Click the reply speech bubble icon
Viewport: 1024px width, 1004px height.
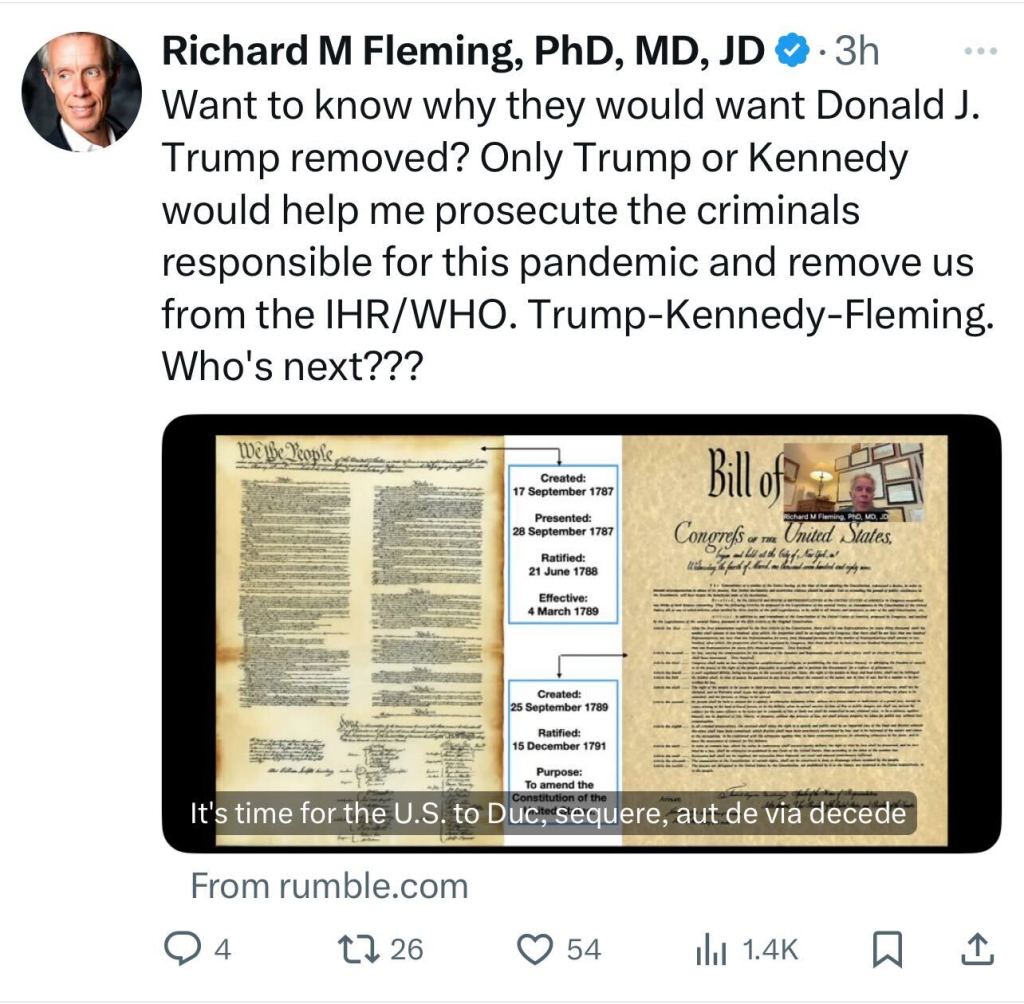(181, 947)
